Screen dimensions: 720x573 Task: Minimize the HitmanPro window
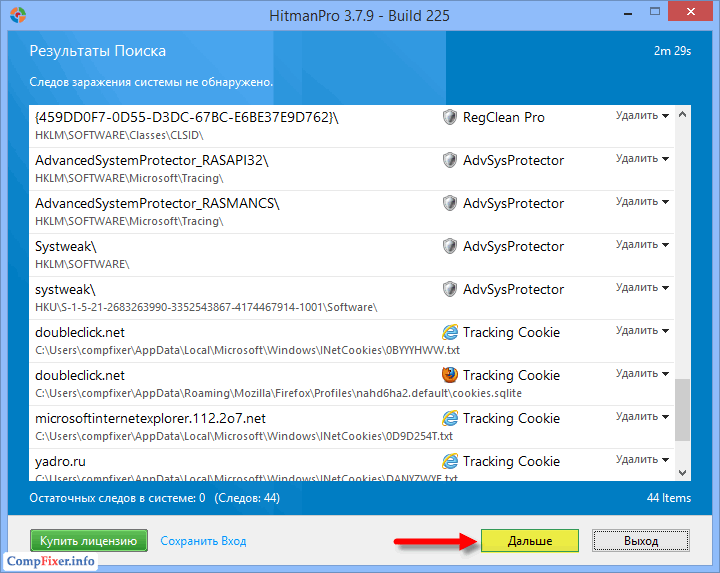[628, 12]
